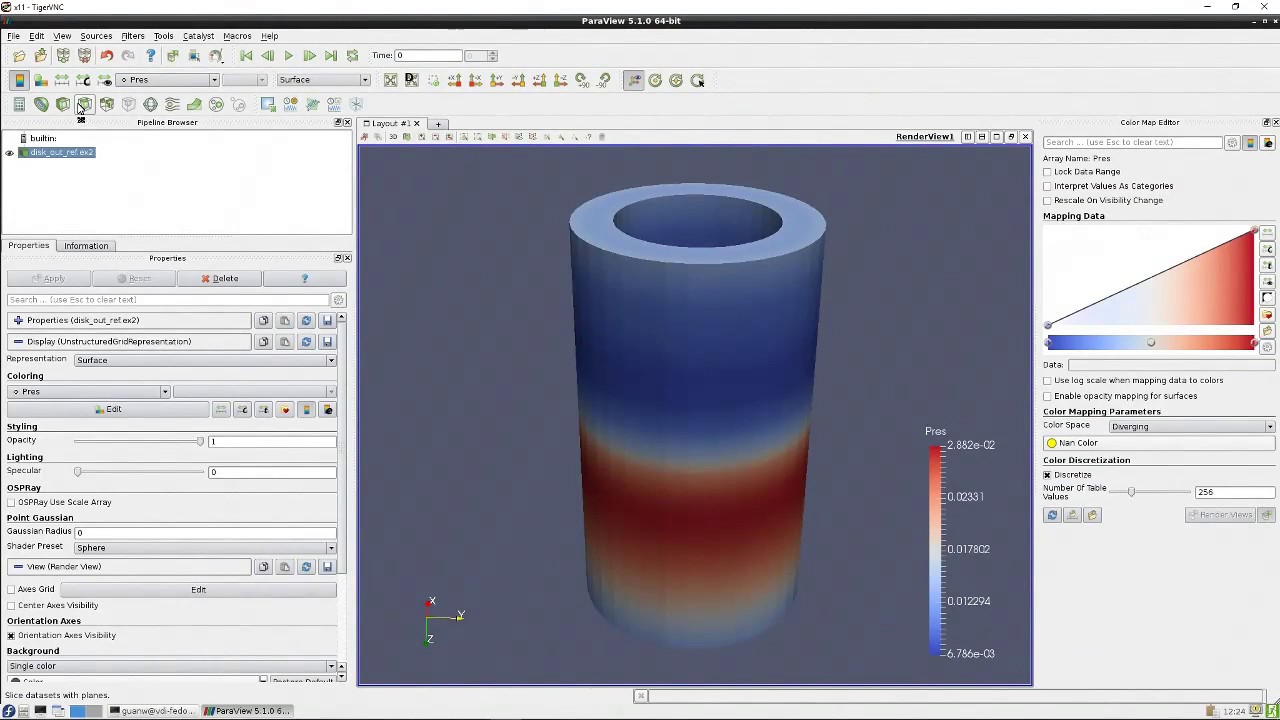Click Edit button next to Axes Grid
1280x720 pixels.
(198, 590)
